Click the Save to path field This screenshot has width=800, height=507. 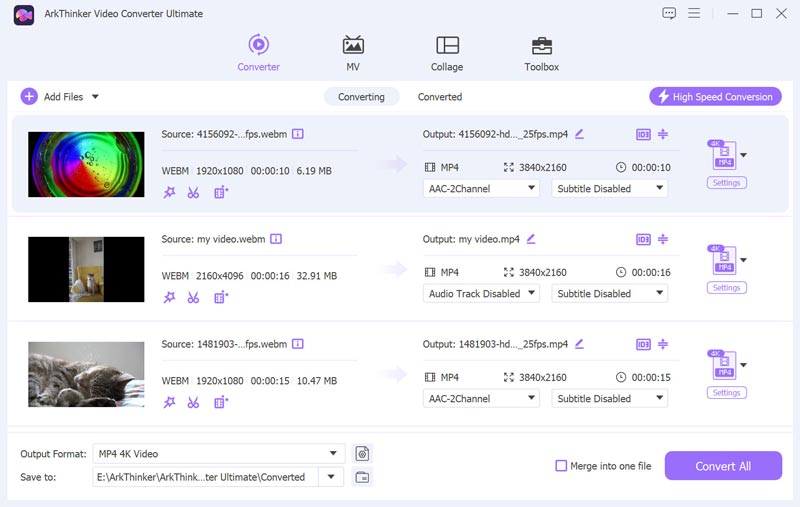point(206,477)
